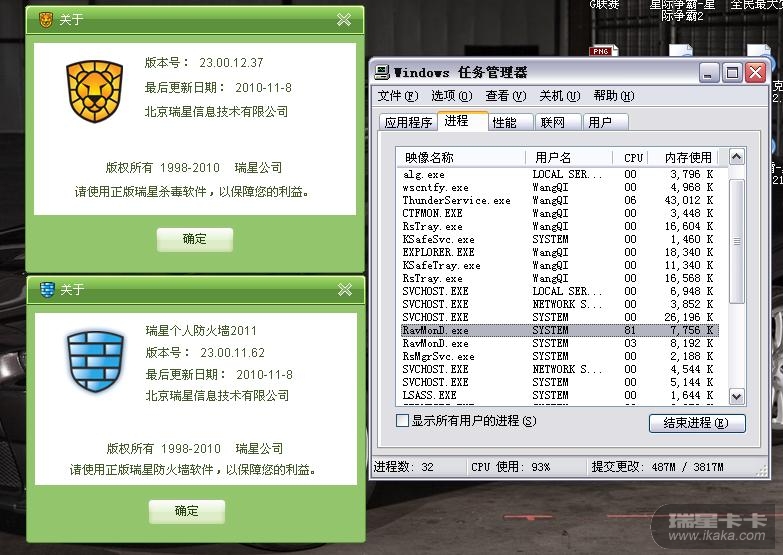Click the 瑞星个人防火墙2011 product name
Image resolution: width=783 pixels, height=555 pixels.
click(201, 331)
